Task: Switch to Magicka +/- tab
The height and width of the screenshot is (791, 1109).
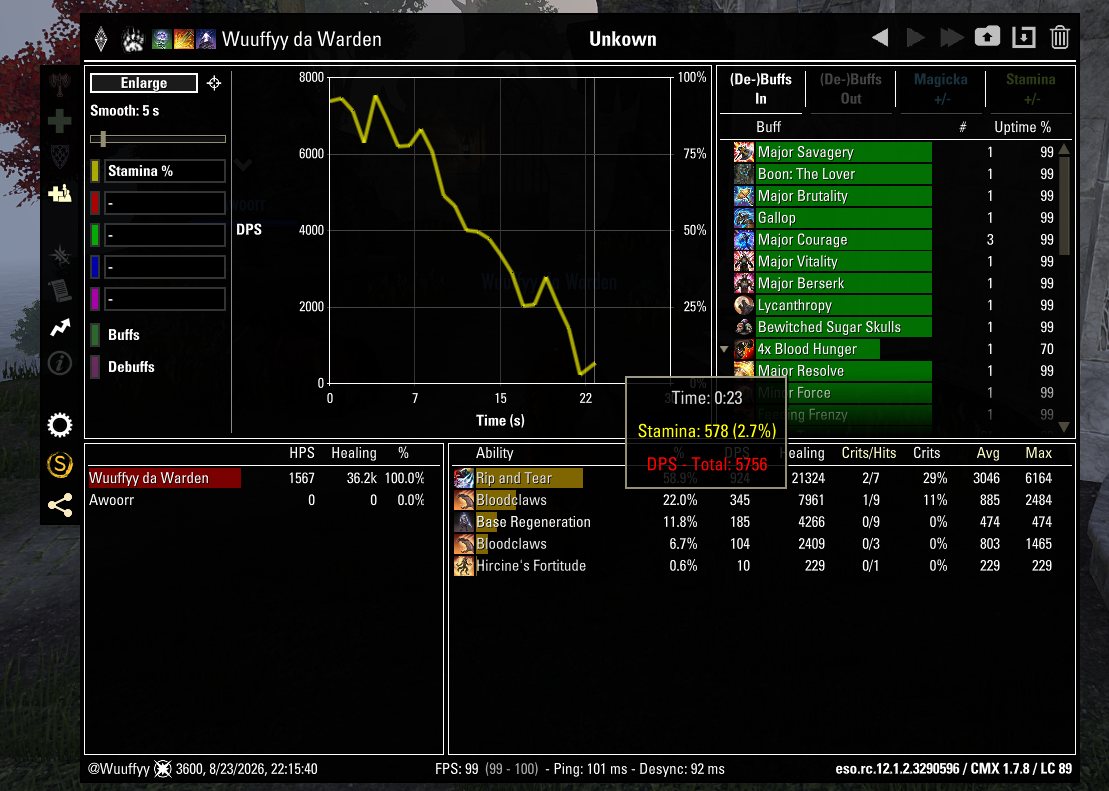Action: (941, 89)
